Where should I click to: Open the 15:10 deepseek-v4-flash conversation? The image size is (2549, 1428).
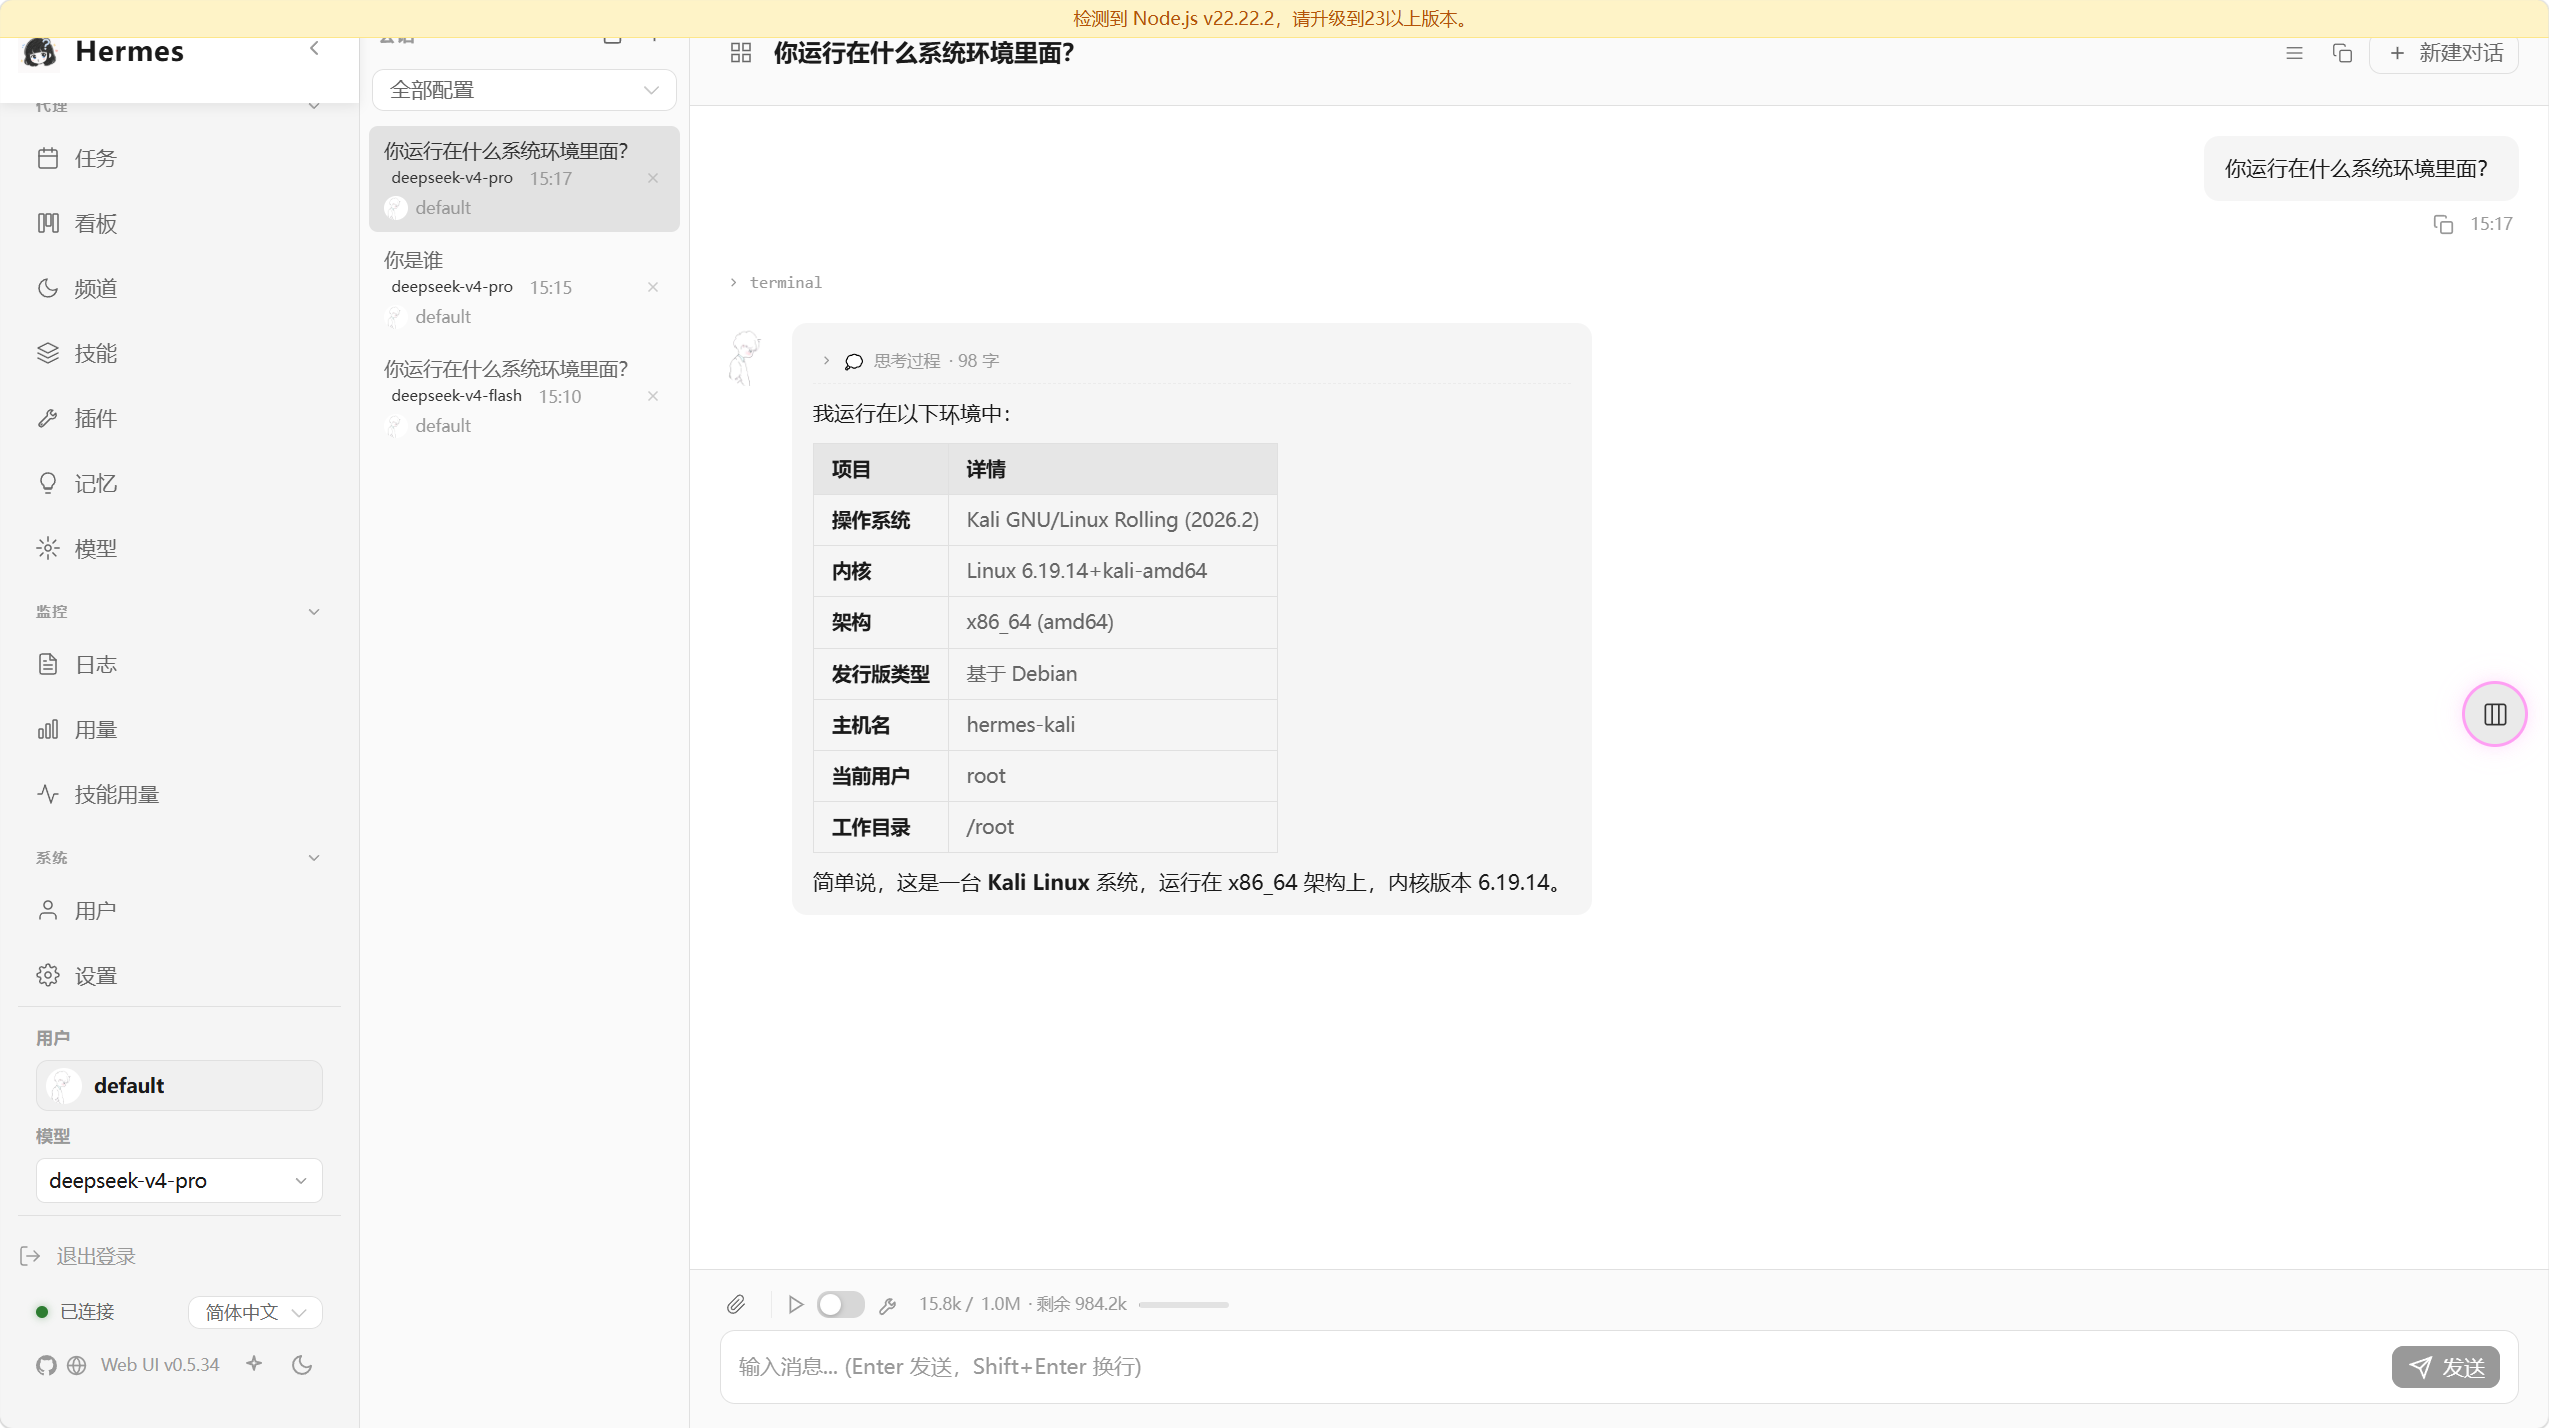click(x=524, y=397)
